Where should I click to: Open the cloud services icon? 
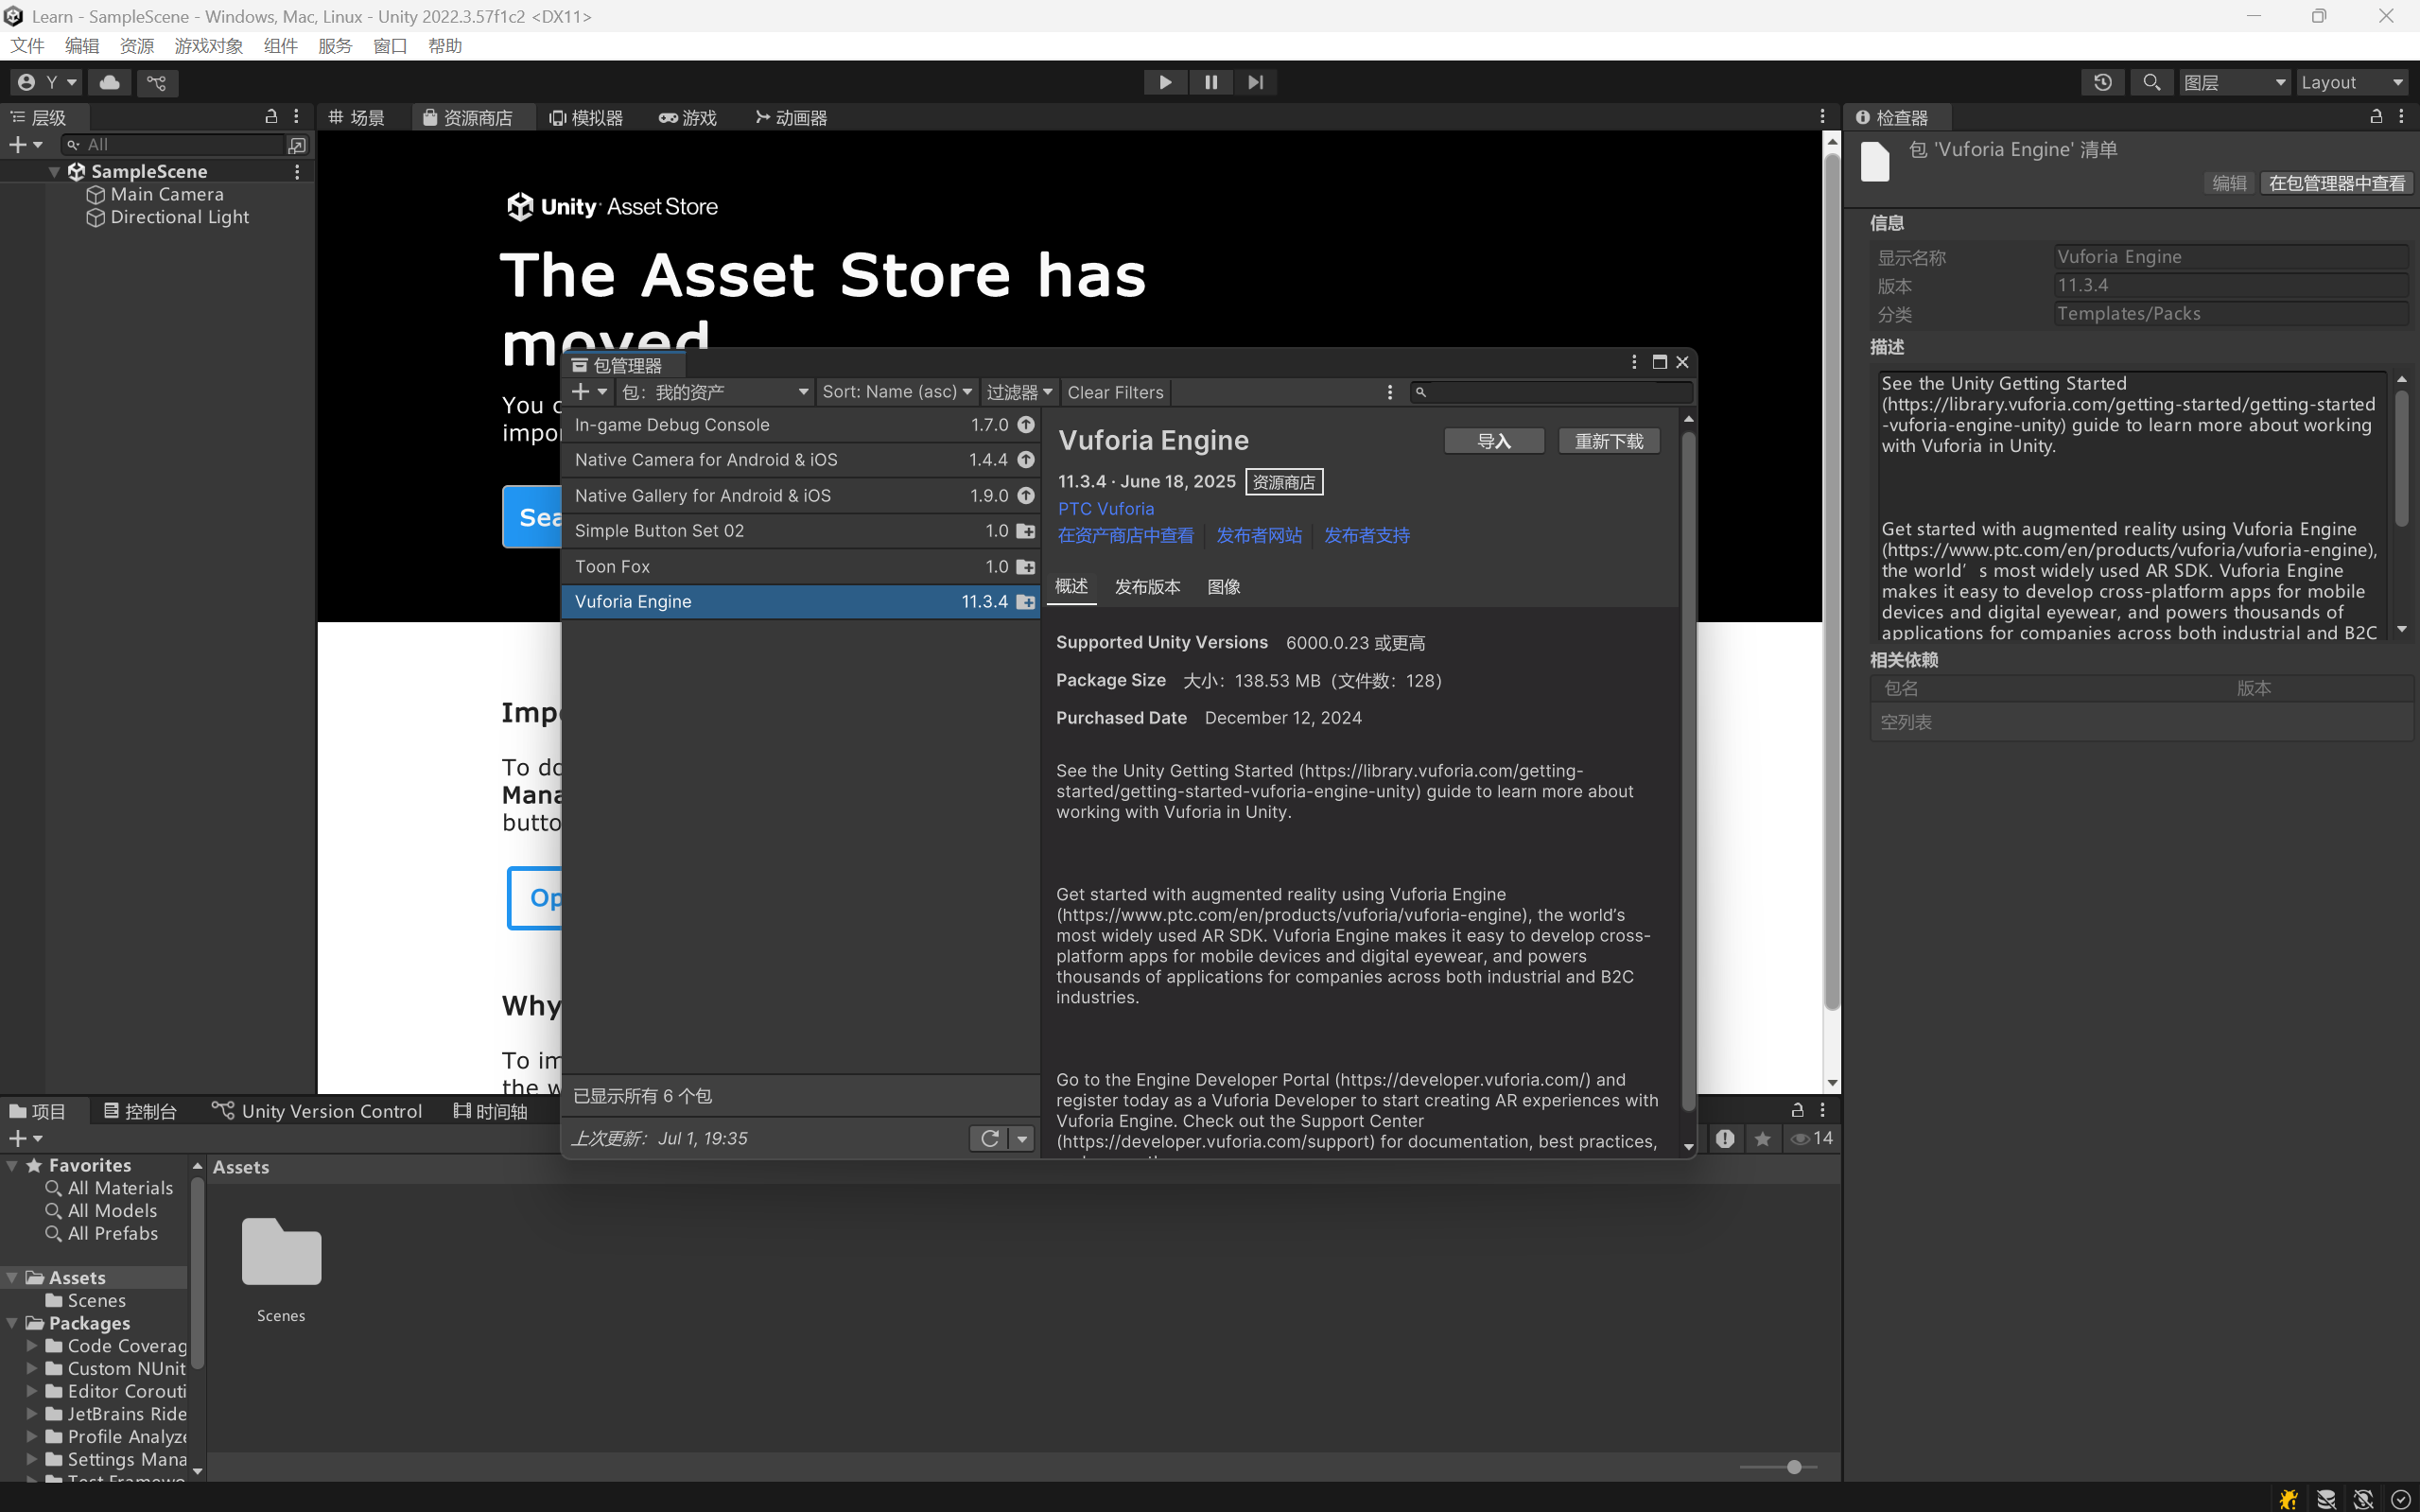click(x=110, y=82)
